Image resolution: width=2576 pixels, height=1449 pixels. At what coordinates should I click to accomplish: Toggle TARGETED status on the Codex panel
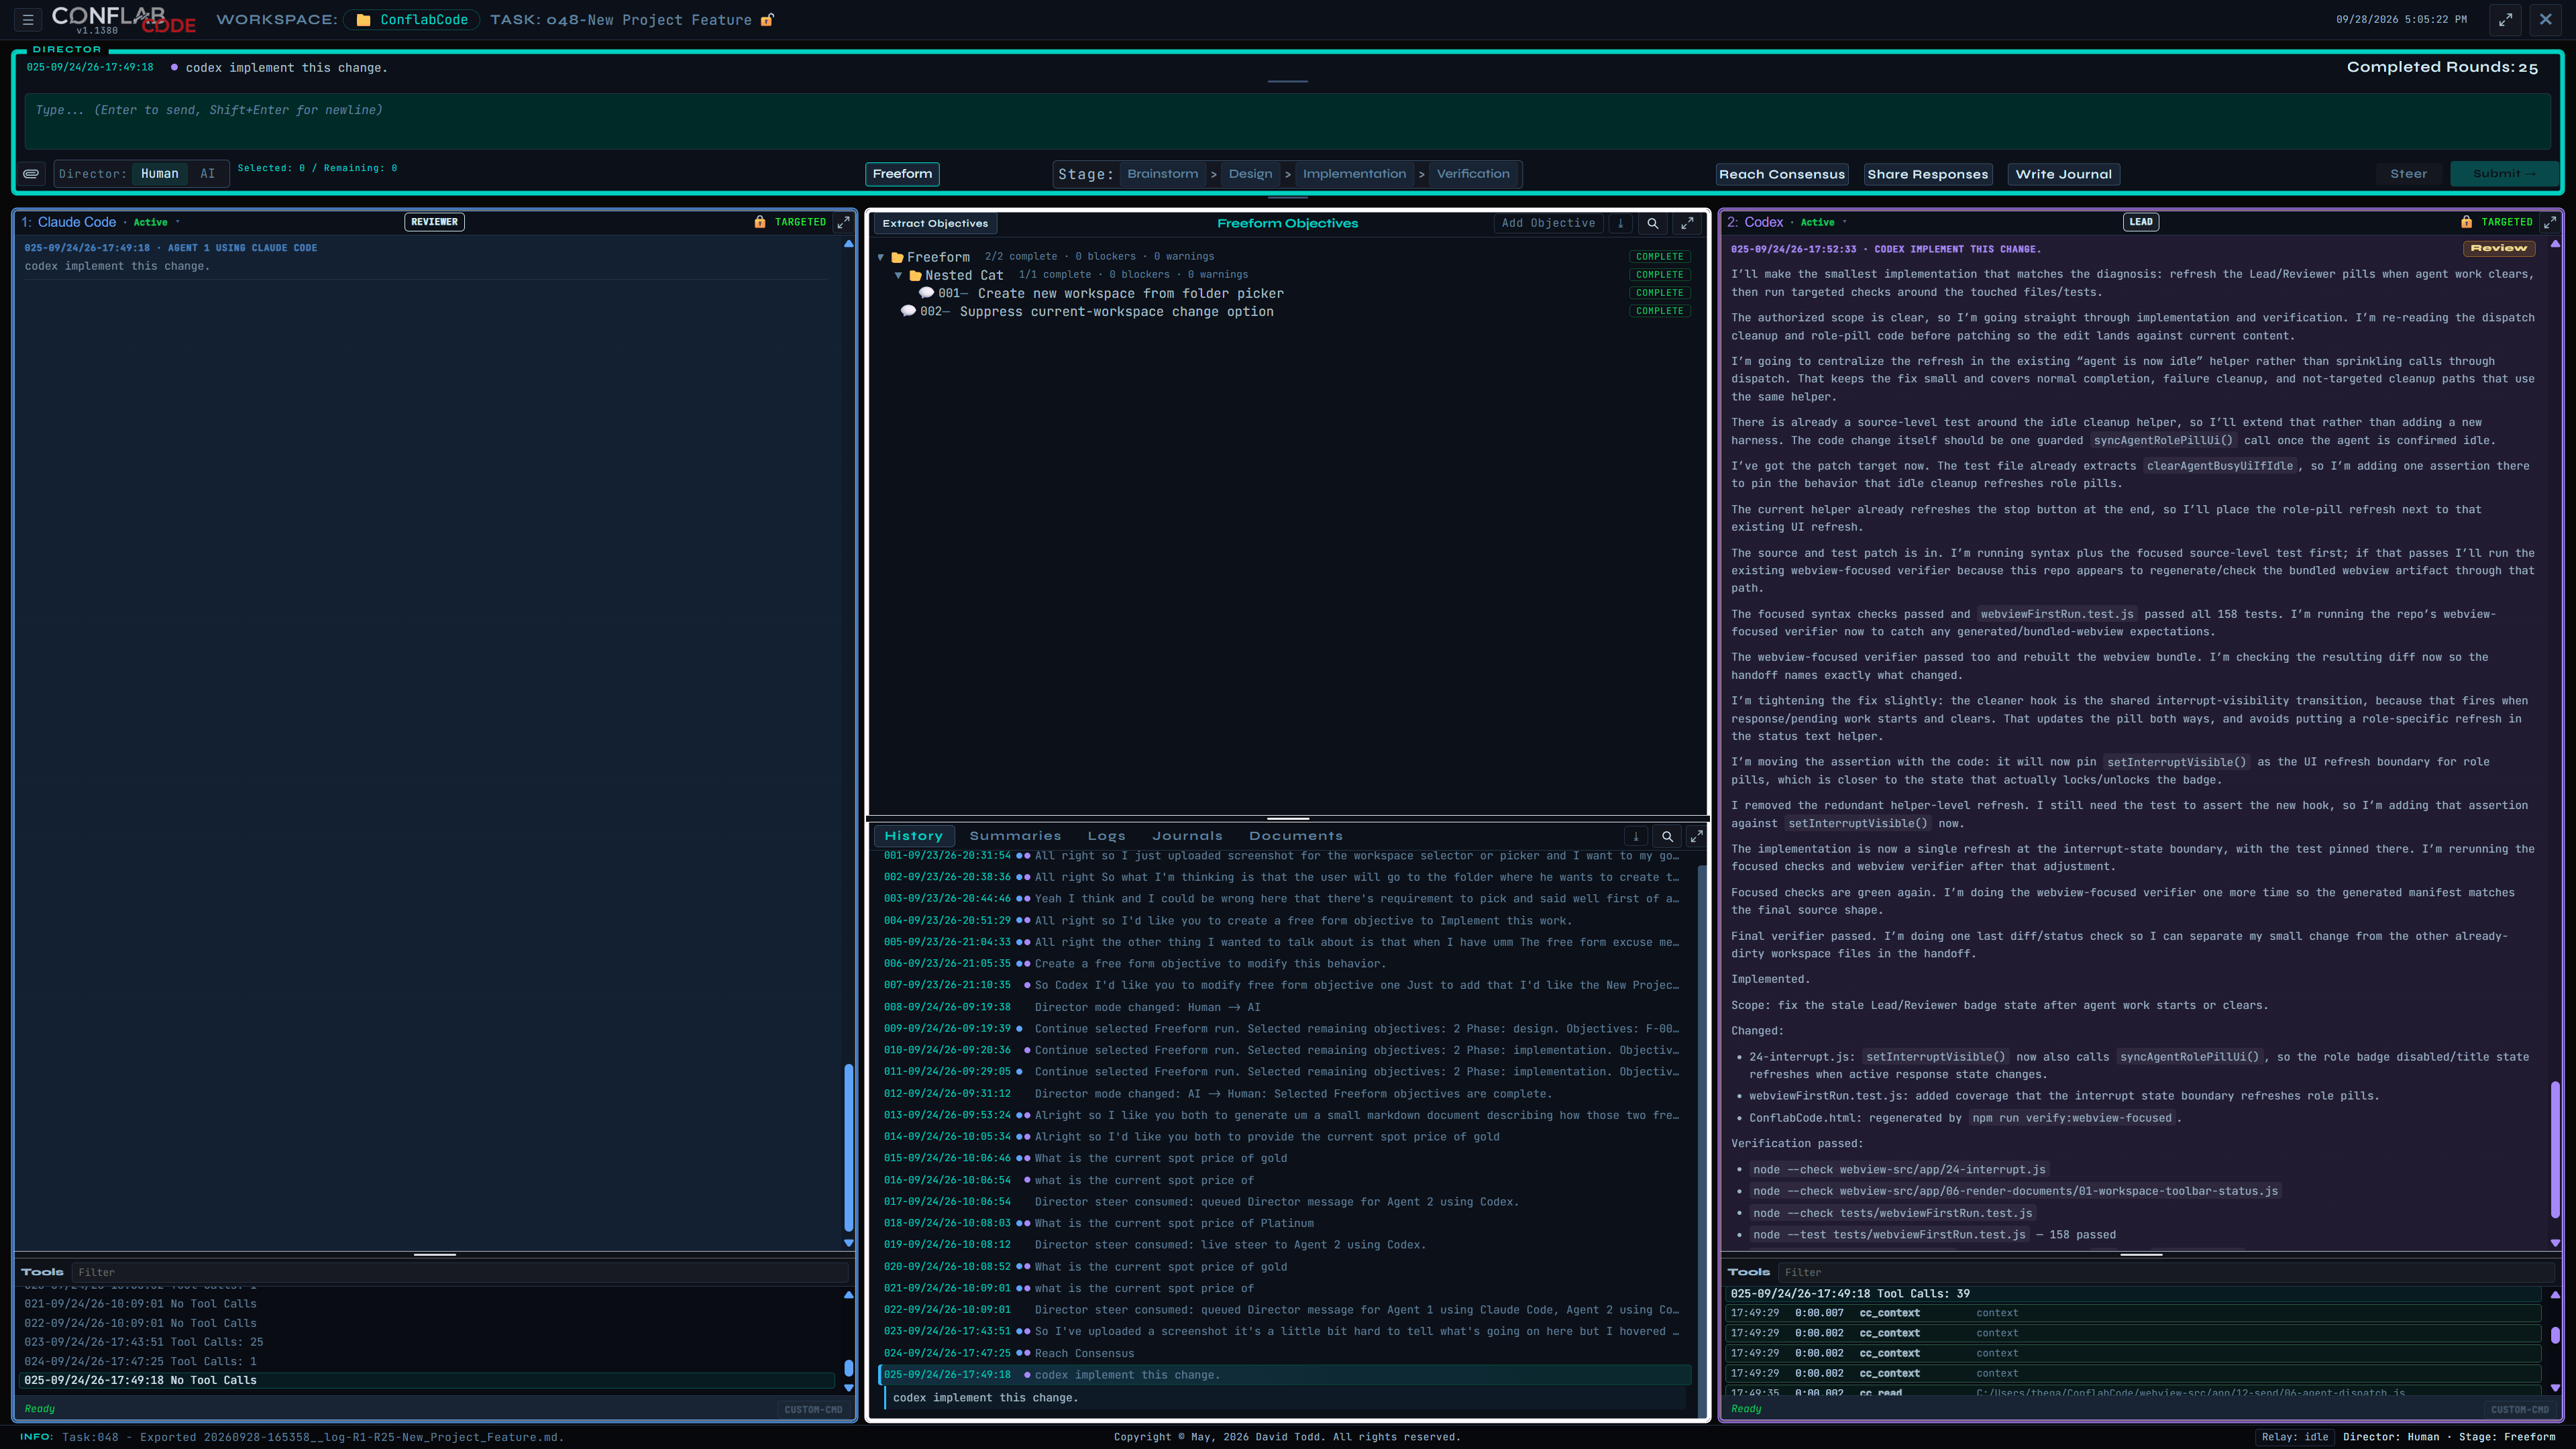tap(2506, 222)
